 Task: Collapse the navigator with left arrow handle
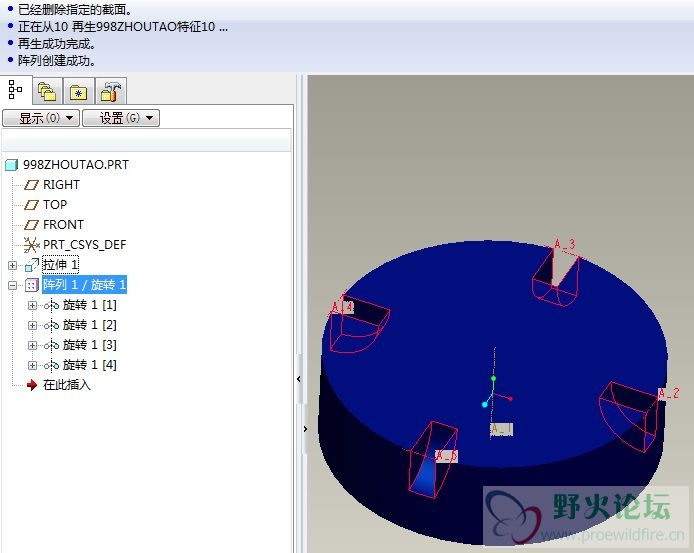[x=299, y=379]
